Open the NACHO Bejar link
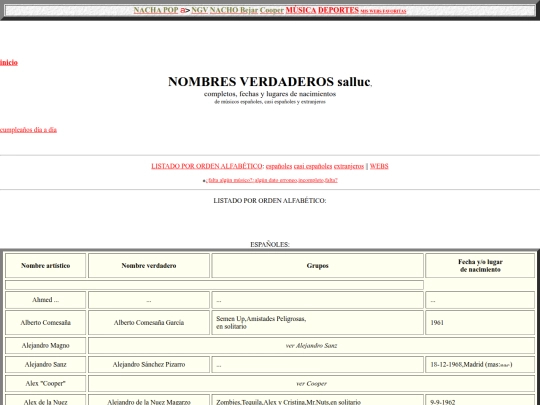Image resolution: width=540 pixels, height=405 pixels. pos(234,10)
